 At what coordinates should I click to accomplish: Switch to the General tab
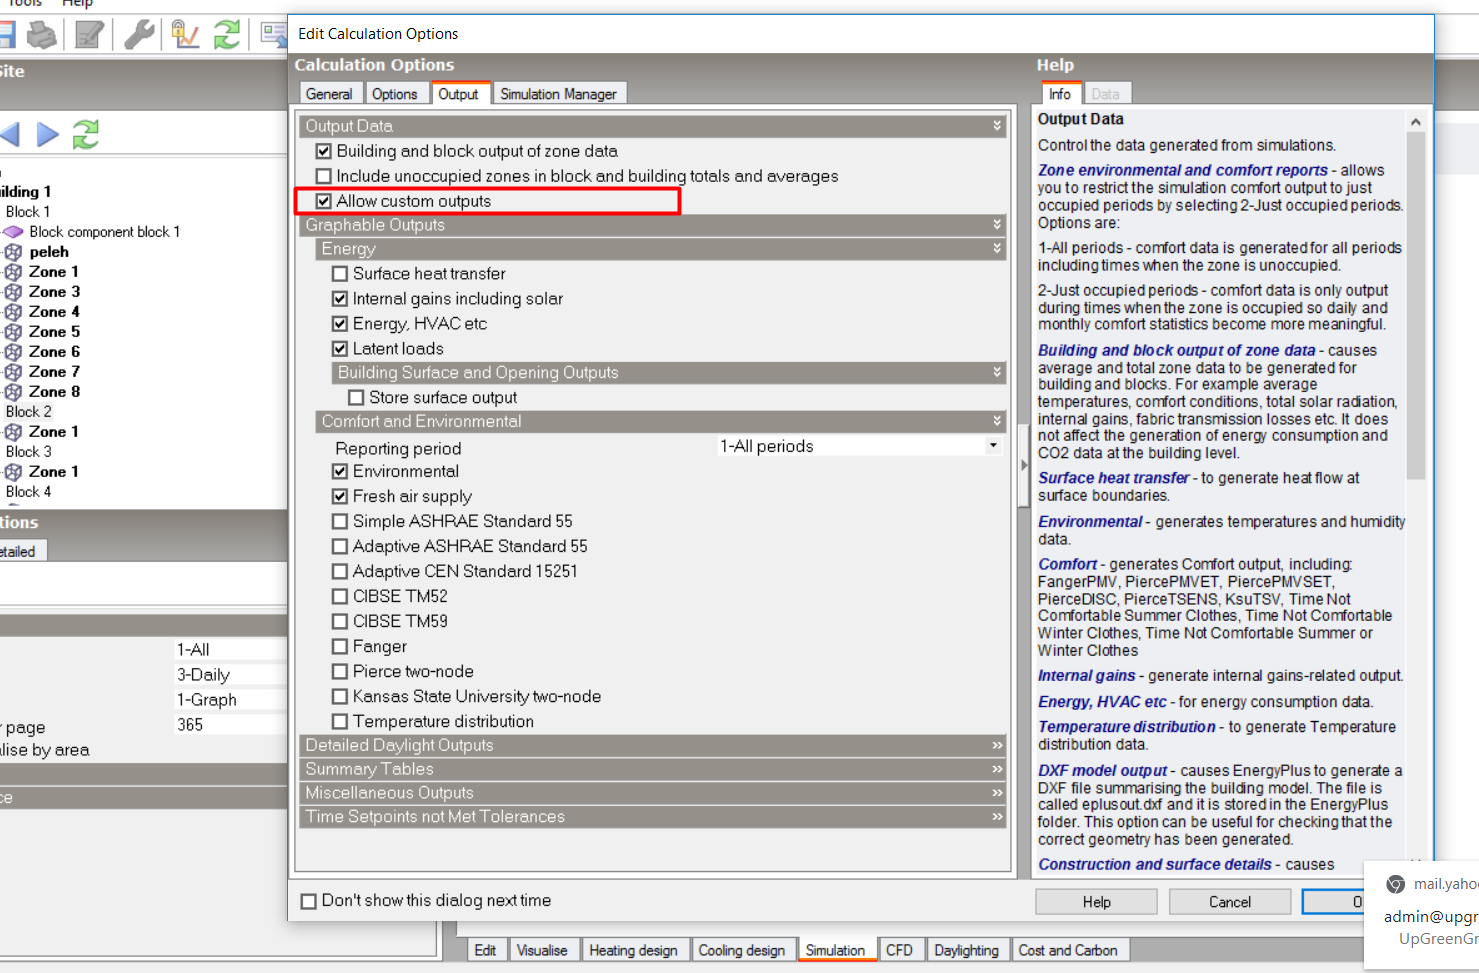329,94
